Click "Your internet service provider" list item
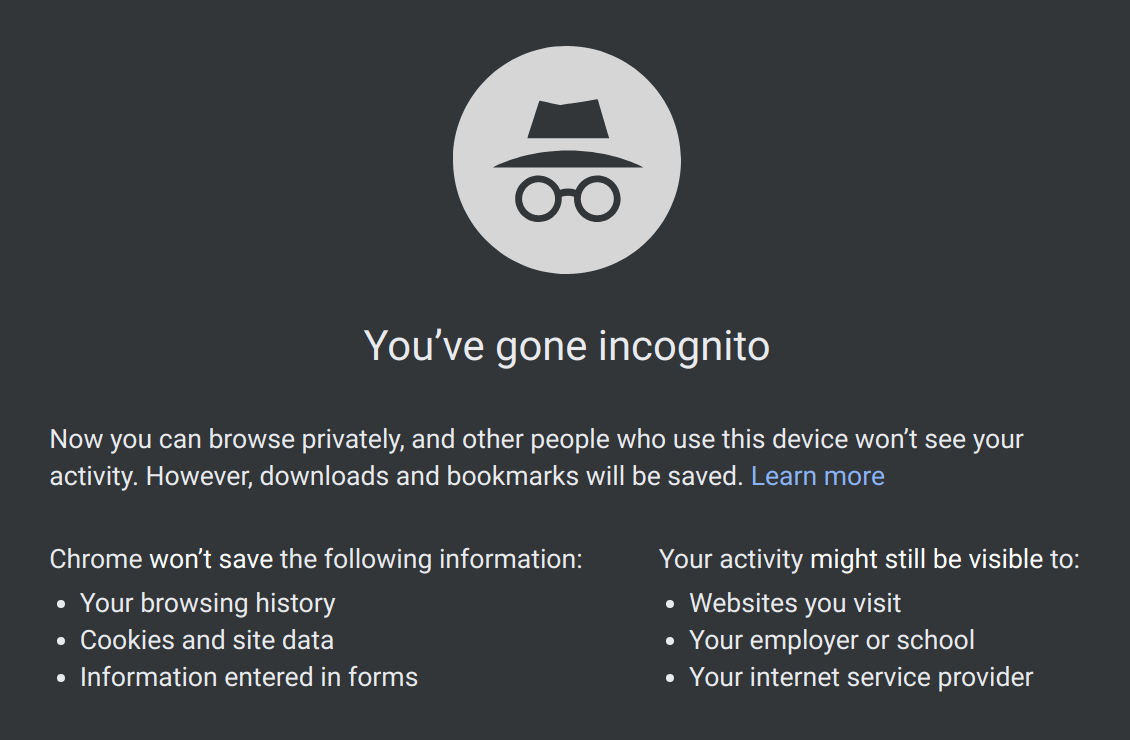Viewport: 1130px width, 740px height. click(861, 677)
